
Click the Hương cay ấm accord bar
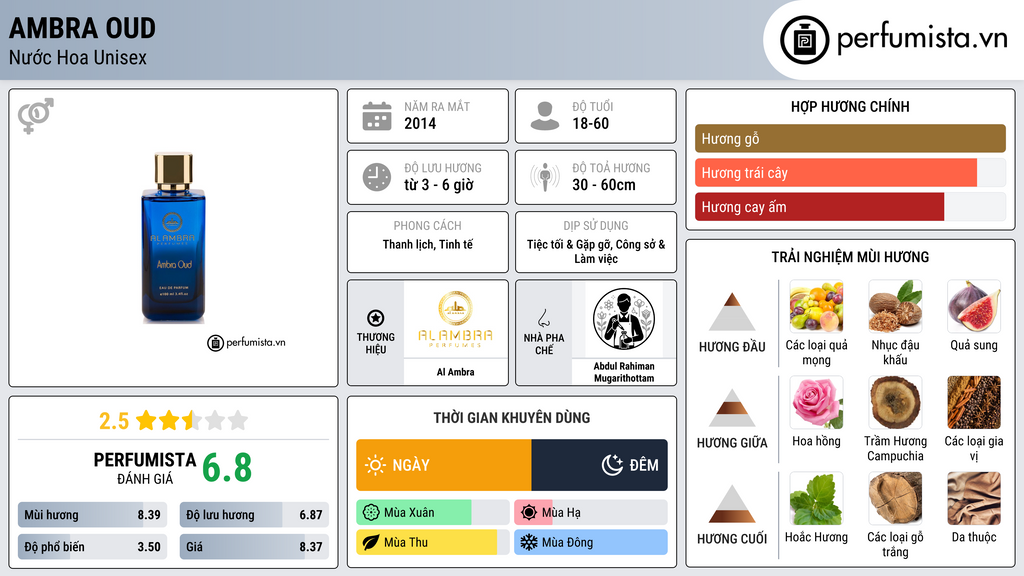tap(850, 206)
